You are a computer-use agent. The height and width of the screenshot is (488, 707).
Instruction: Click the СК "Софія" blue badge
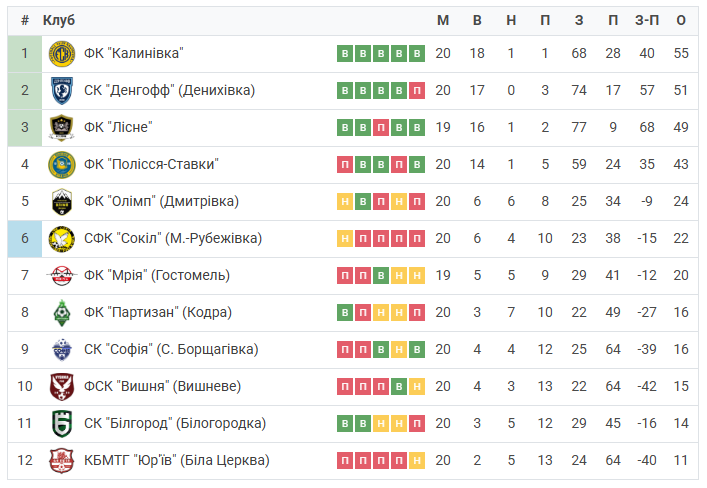(62, 350)
